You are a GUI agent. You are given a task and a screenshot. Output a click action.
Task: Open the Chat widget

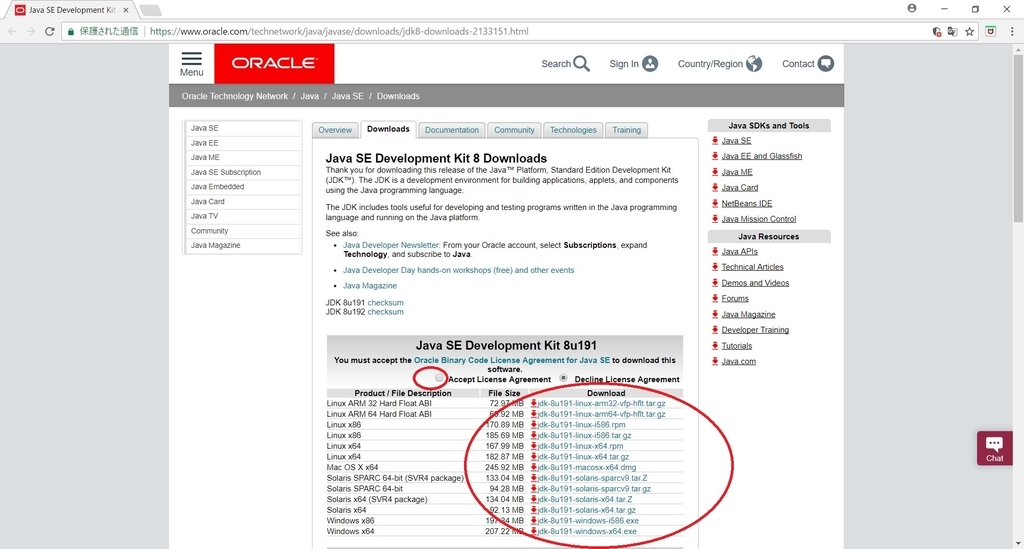(x=995, y=448)
